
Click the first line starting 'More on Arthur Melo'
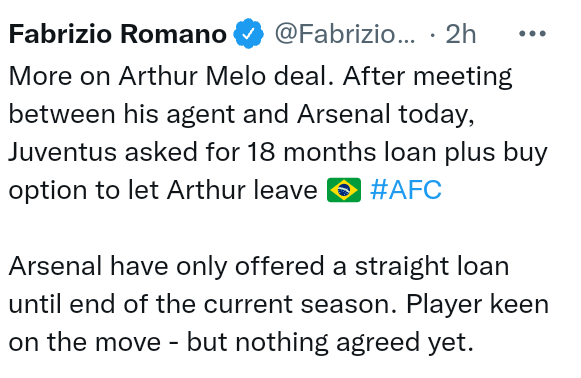(x=260, y=77)
